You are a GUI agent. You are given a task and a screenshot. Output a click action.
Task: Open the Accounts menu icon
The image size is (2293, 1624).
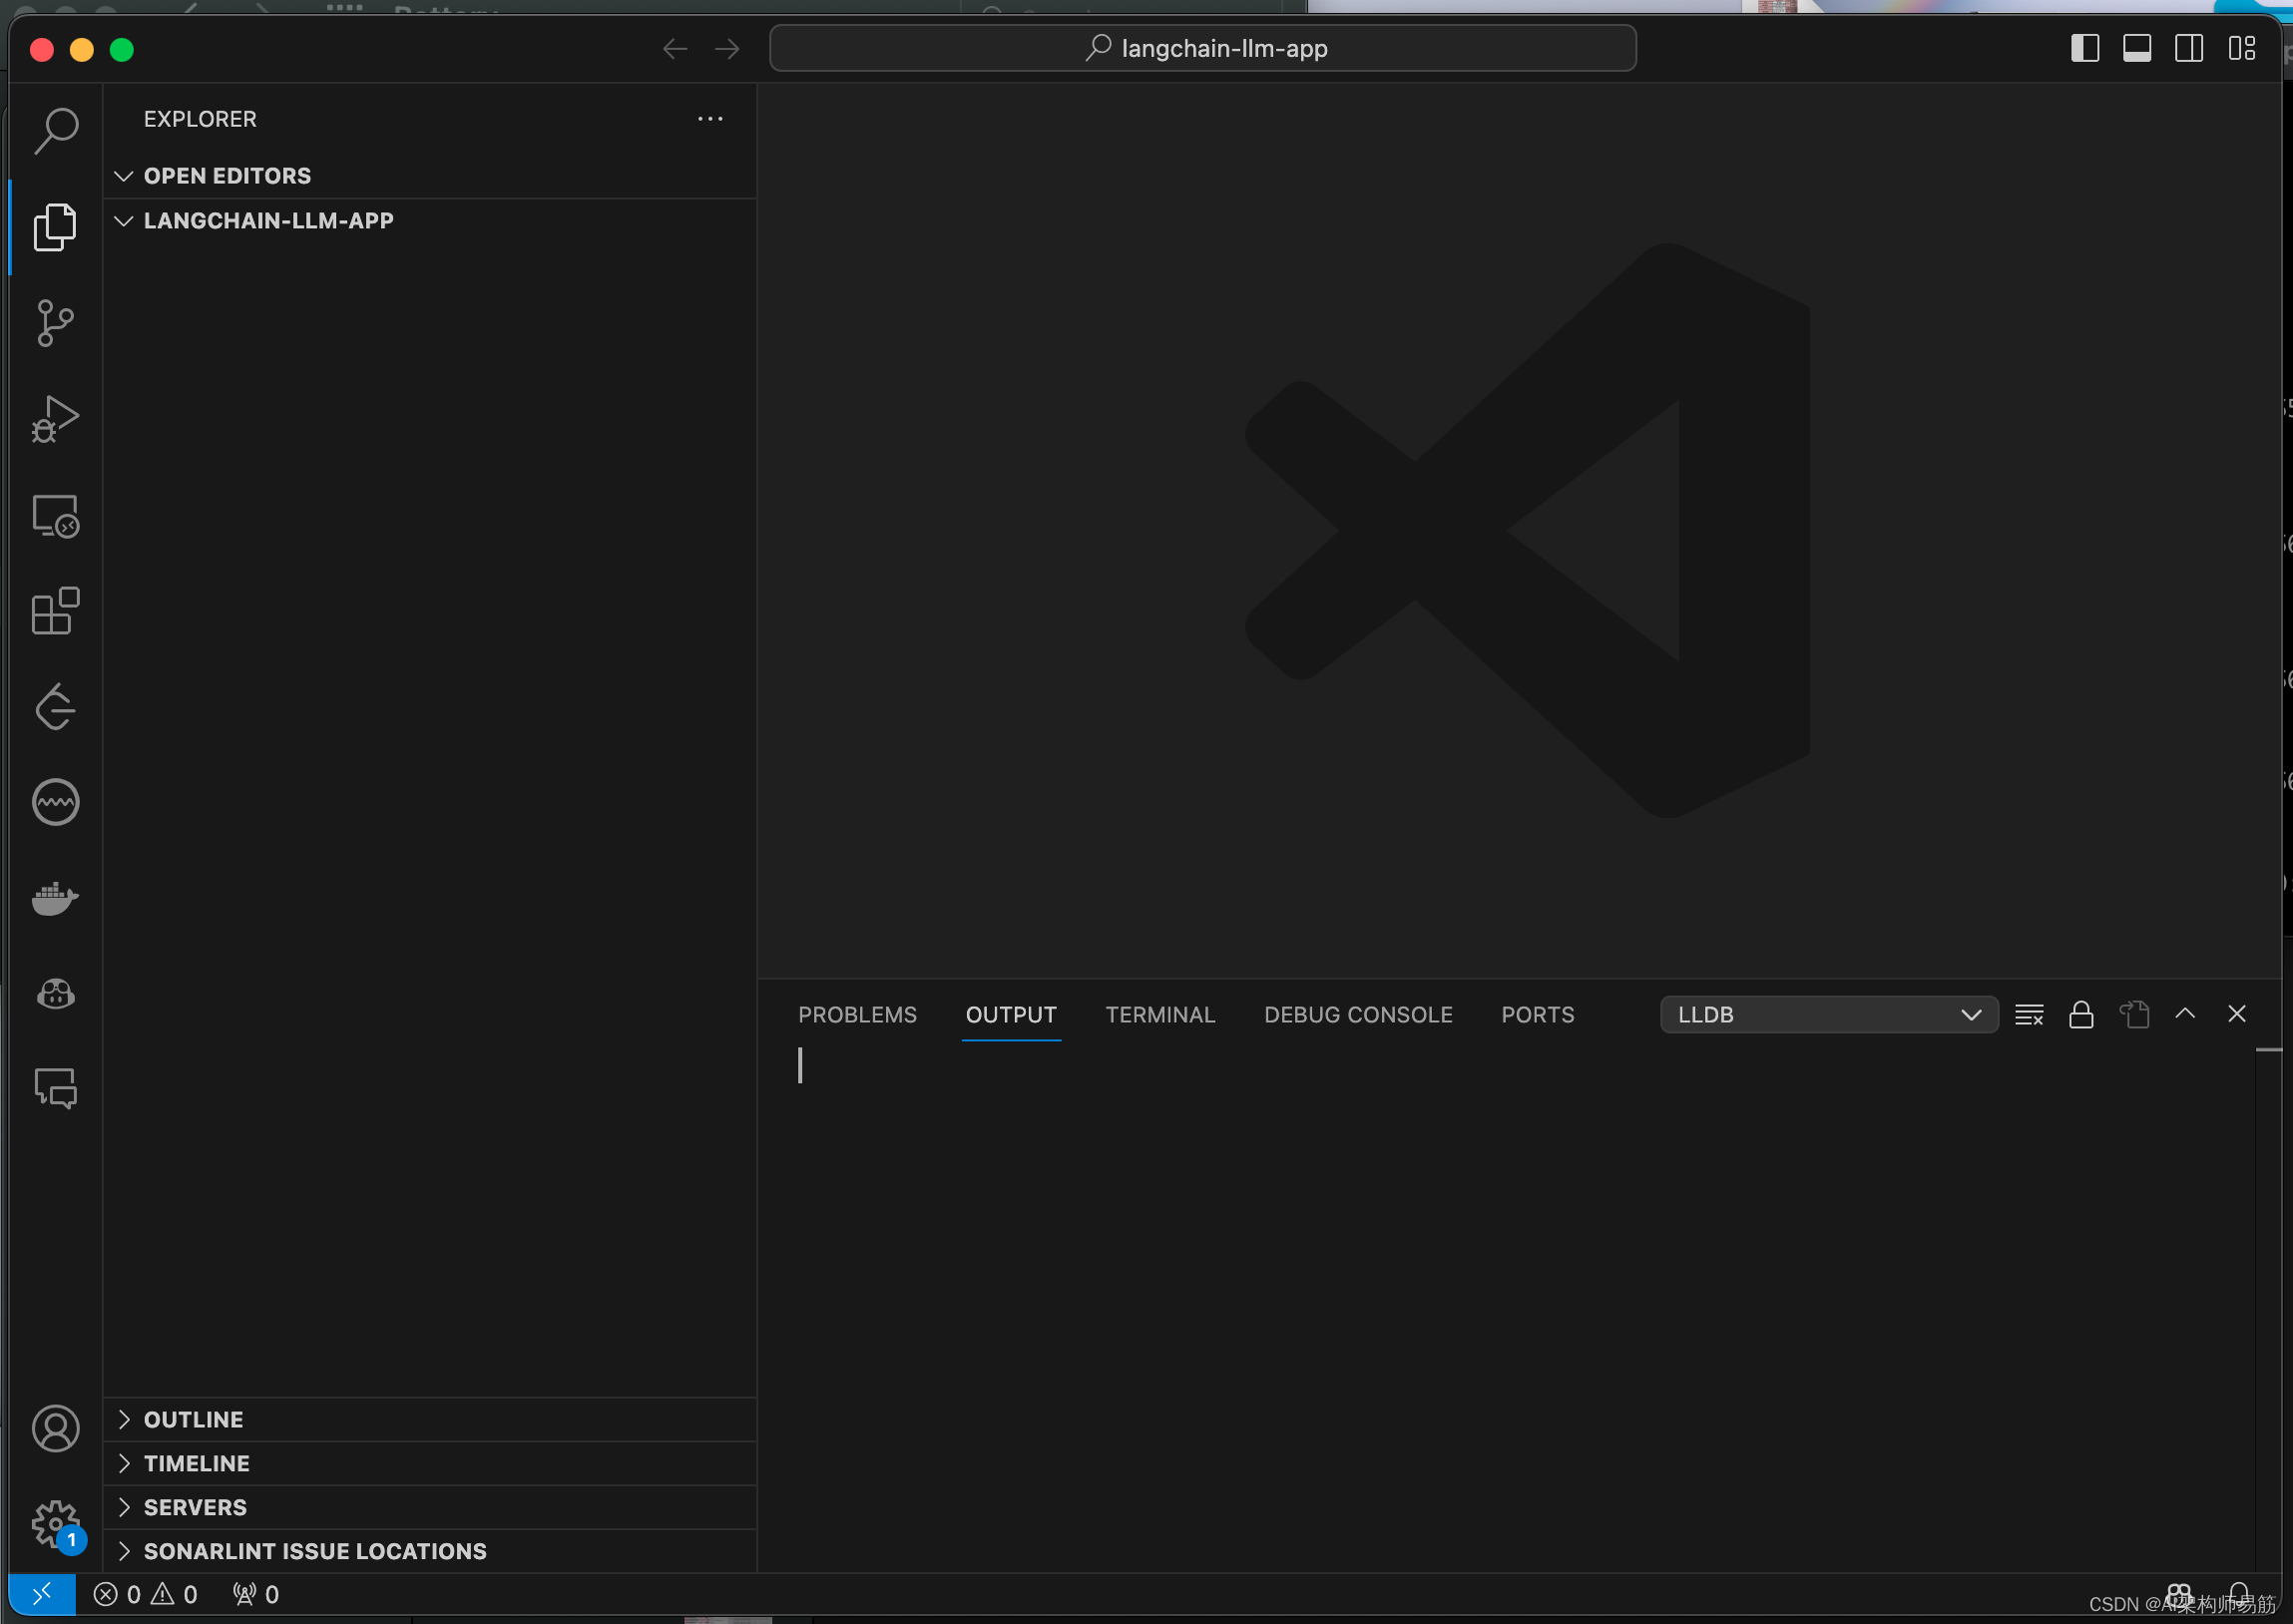(x=56, y=1427)
